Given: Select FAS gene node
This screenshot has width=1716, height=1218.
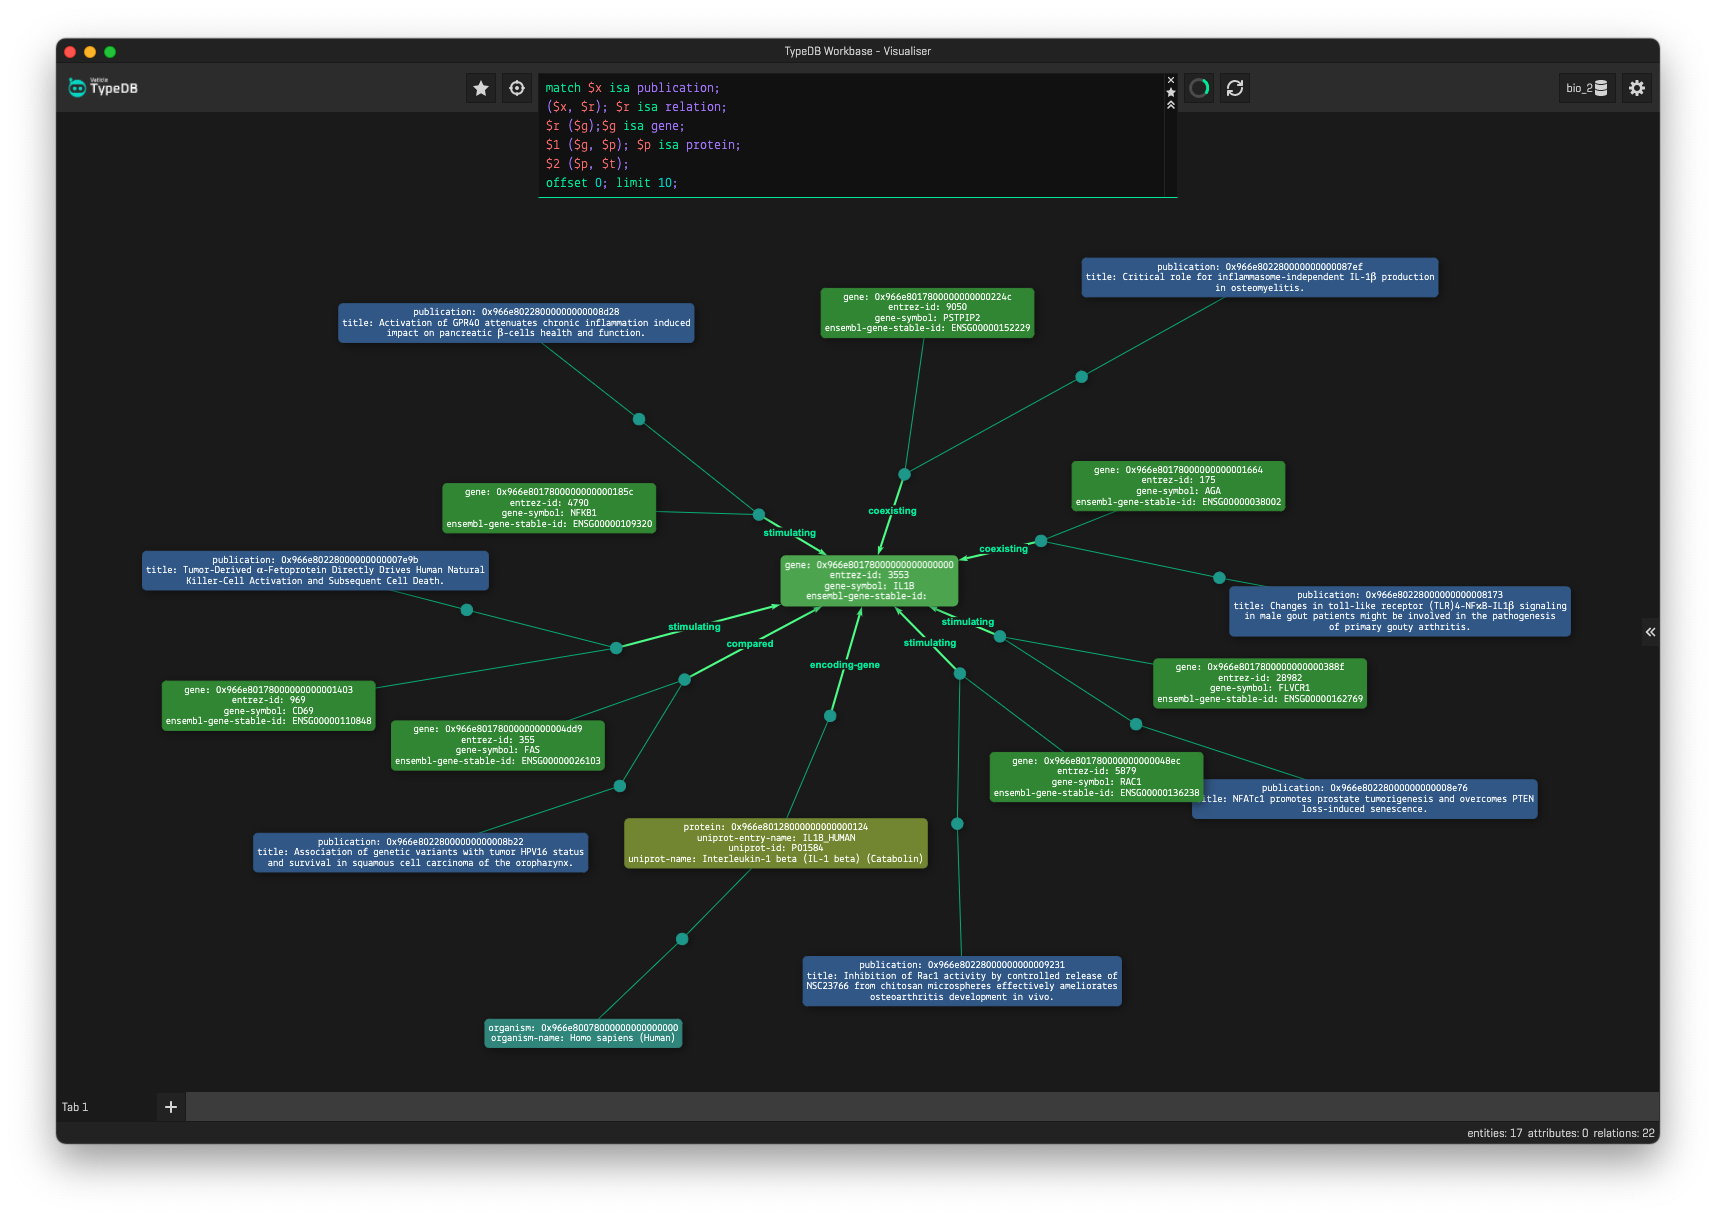Looking at the screenshot, I should 497,745.
